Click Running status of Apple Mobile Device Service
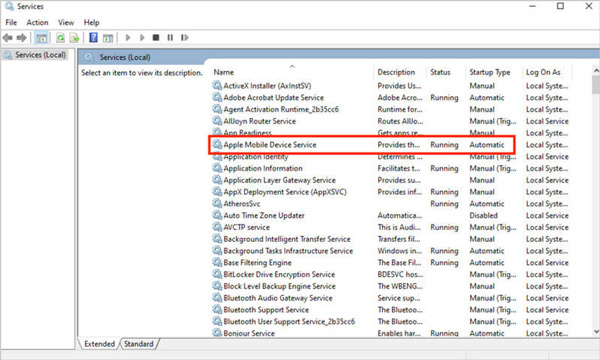 pyautogui.click(x=444, y=145)
